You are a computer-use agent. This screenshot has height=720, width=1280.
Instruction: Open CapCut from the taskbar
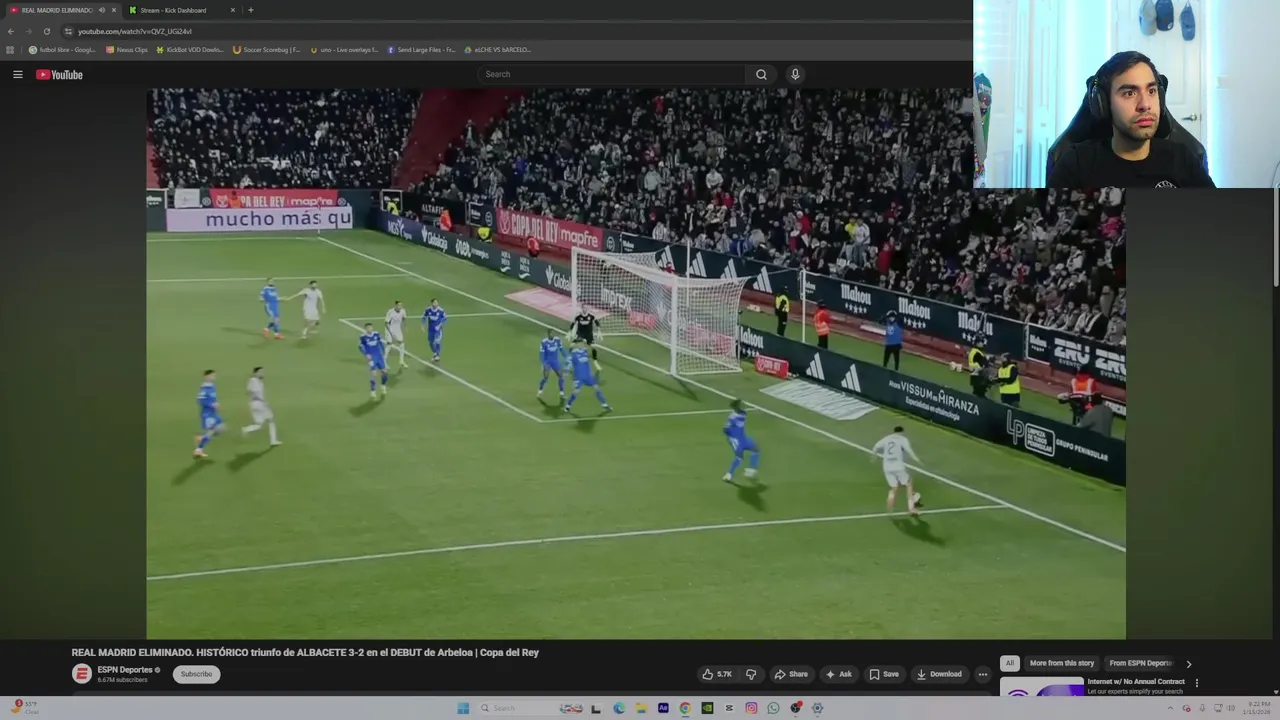pos(729,708)
